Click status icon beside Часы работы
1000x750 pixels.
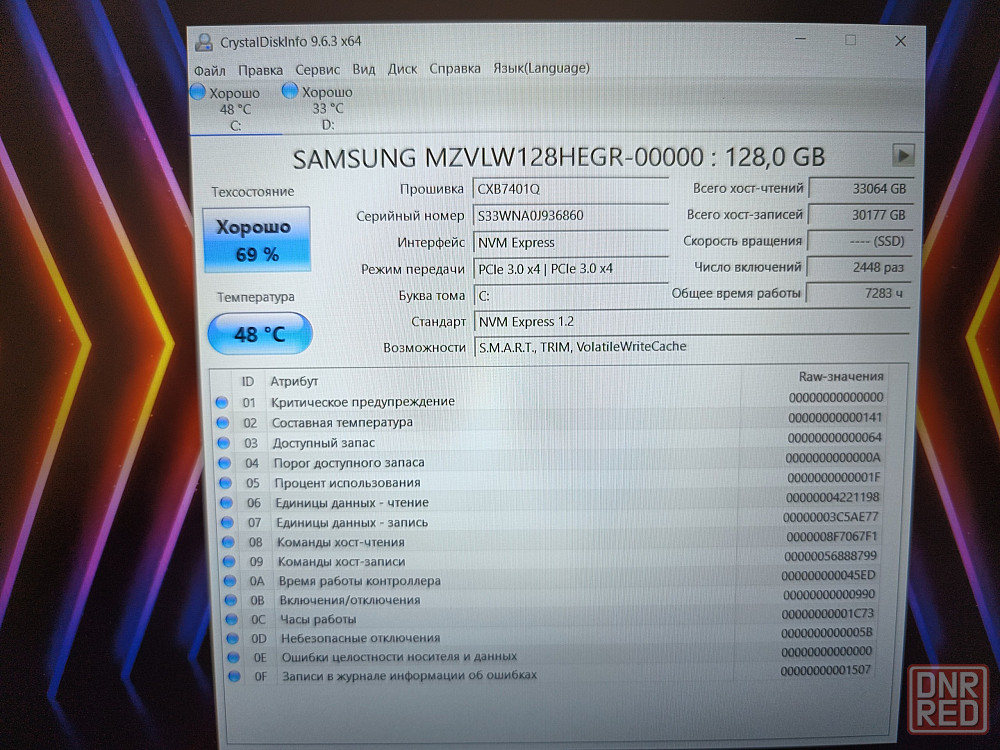coord(229,619)
